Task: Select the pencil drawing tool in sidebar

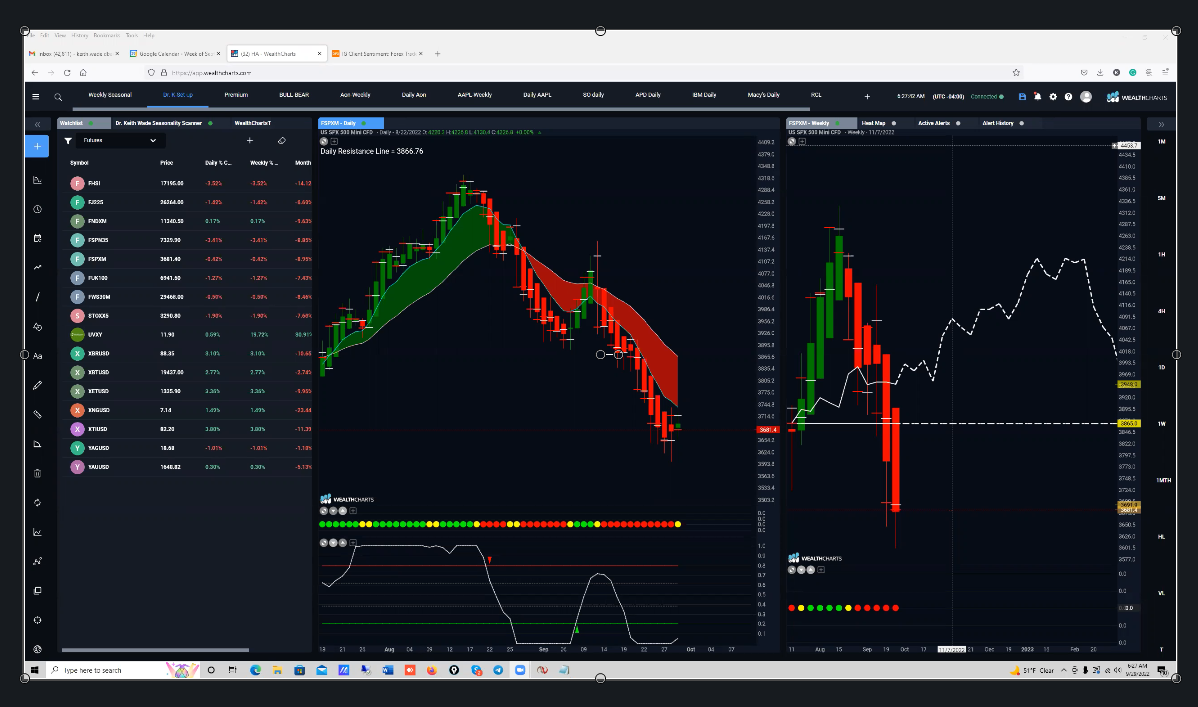Action: (x=37, y=385)
